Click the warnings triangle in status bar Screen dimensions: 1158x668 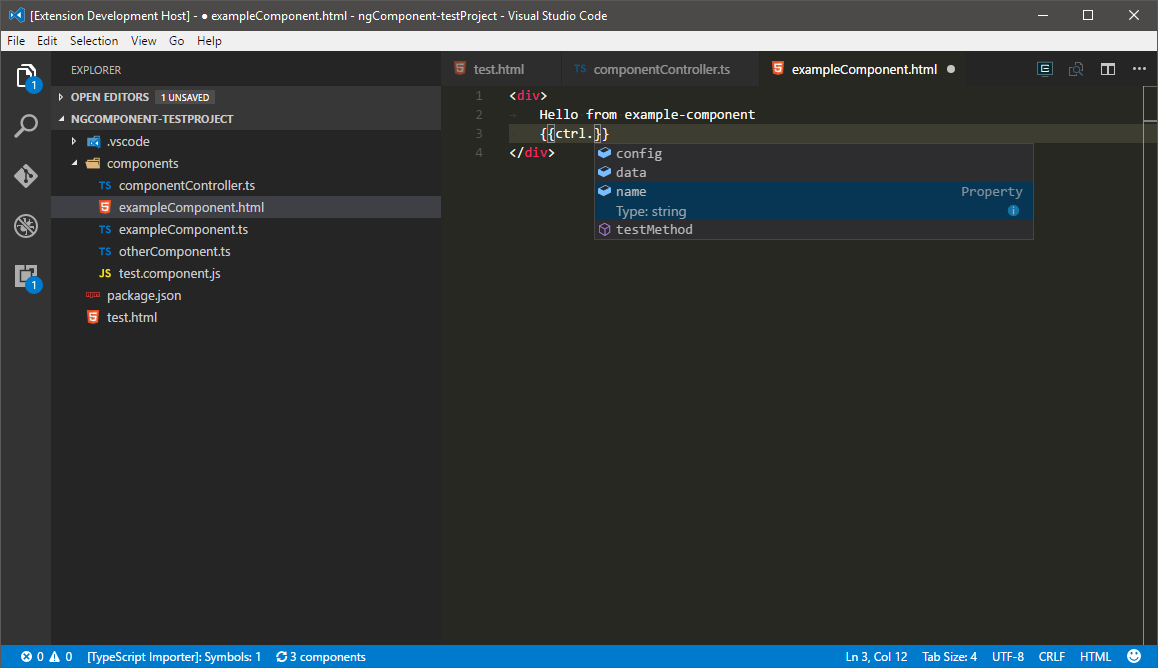coord(55,656)
